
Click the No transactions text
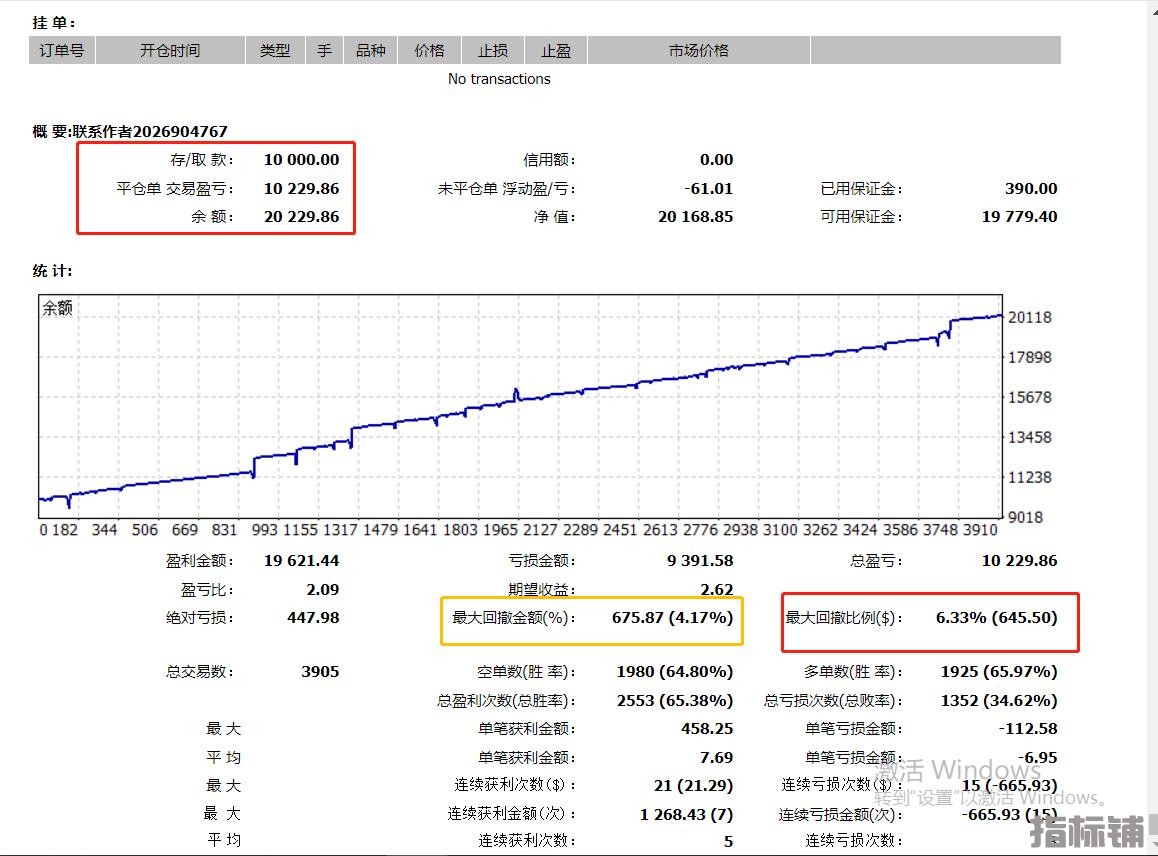(499, 79)
